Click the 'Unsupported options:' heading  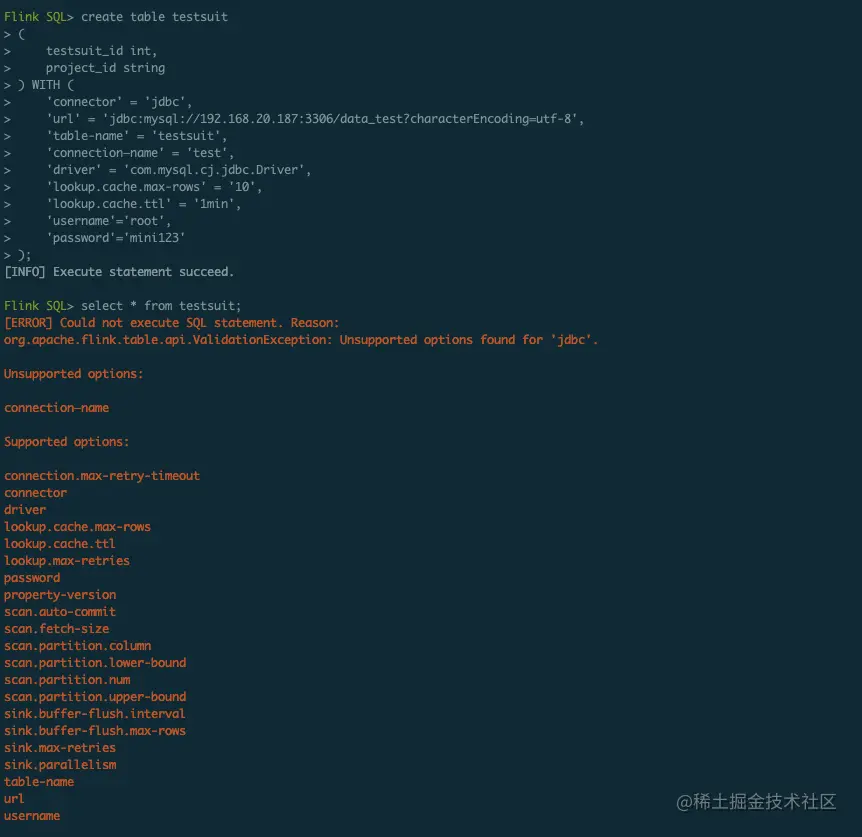click(74, 374)
